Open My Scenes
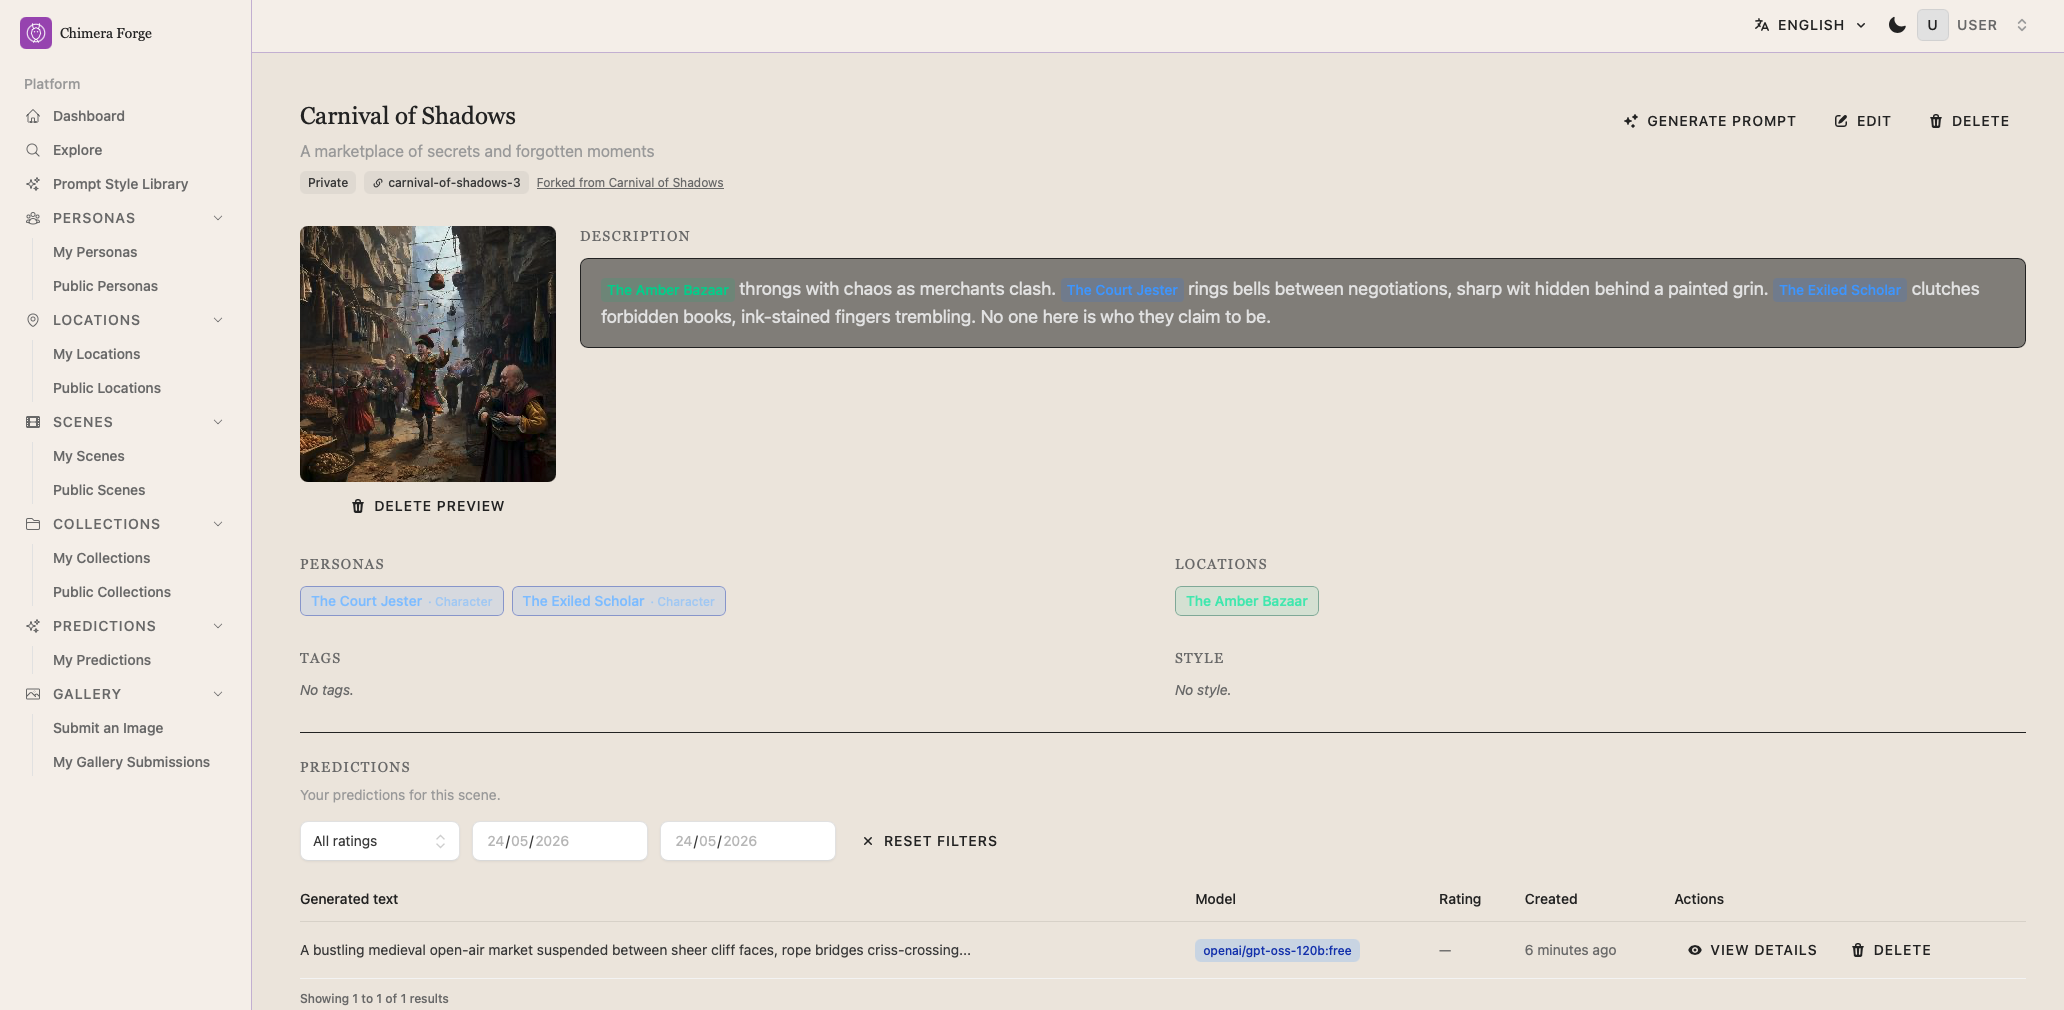Viewport: 2064px width, 1010px height. (x=89, y=456)
